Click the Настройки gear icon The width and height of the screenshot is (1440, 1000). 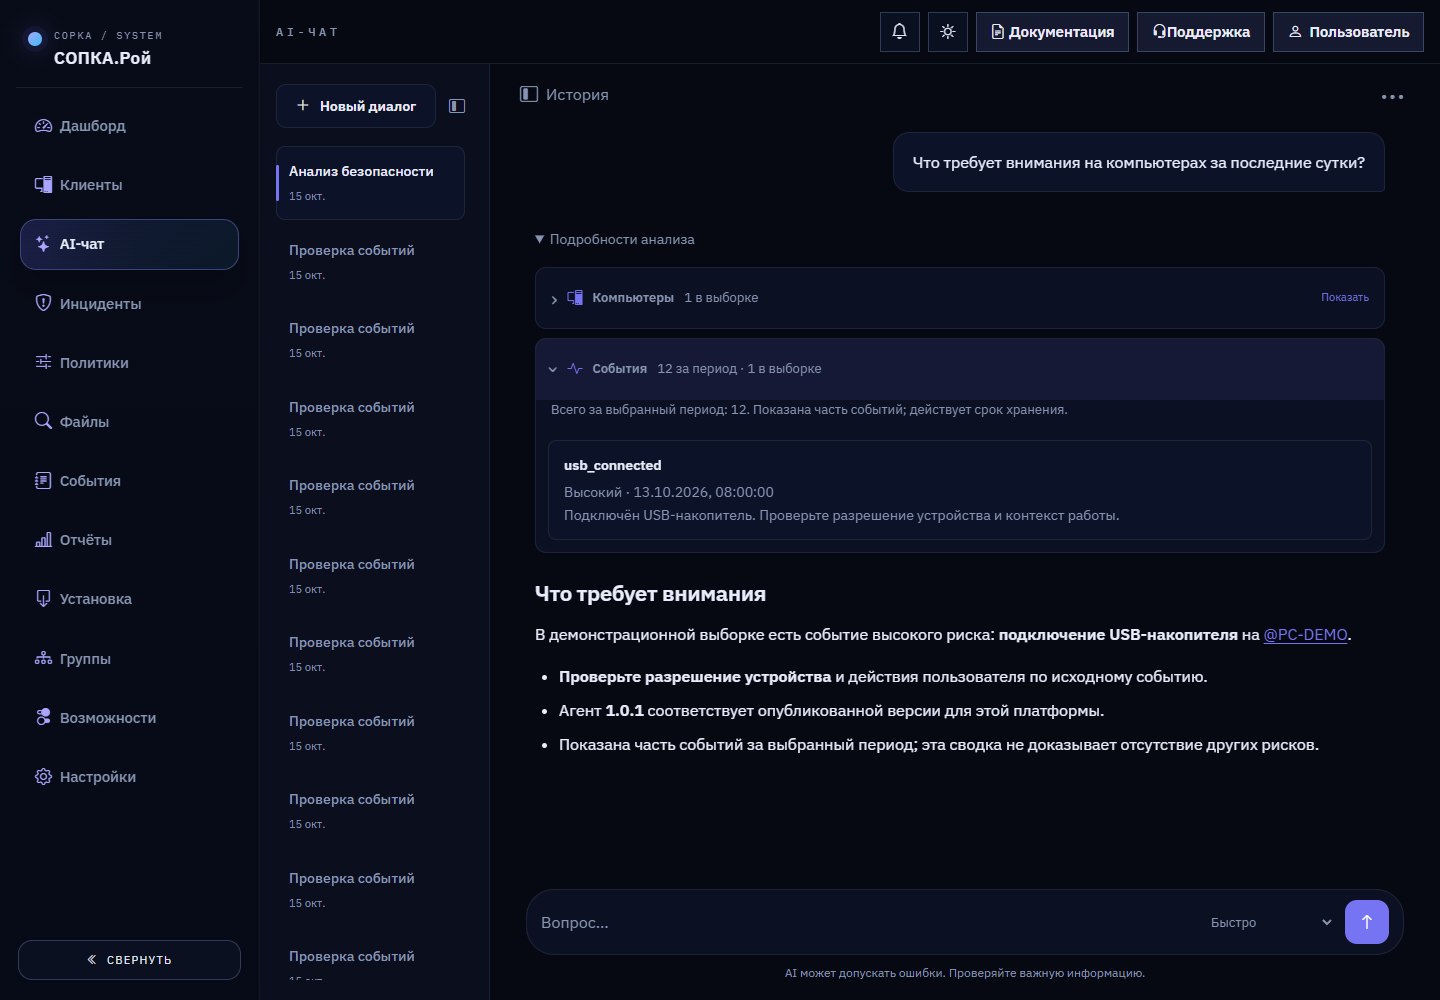pos(43,777)
